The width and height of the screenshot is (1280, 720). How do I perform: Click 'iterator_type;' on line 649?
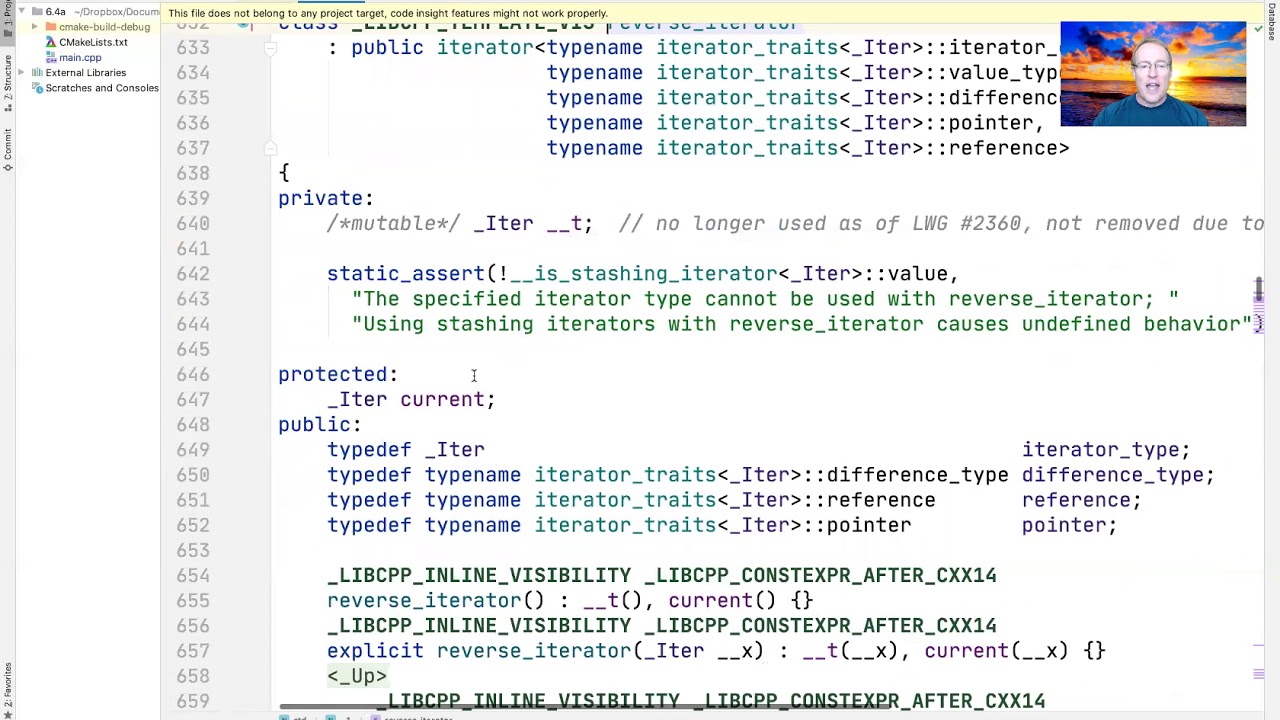click(1106, 450)
